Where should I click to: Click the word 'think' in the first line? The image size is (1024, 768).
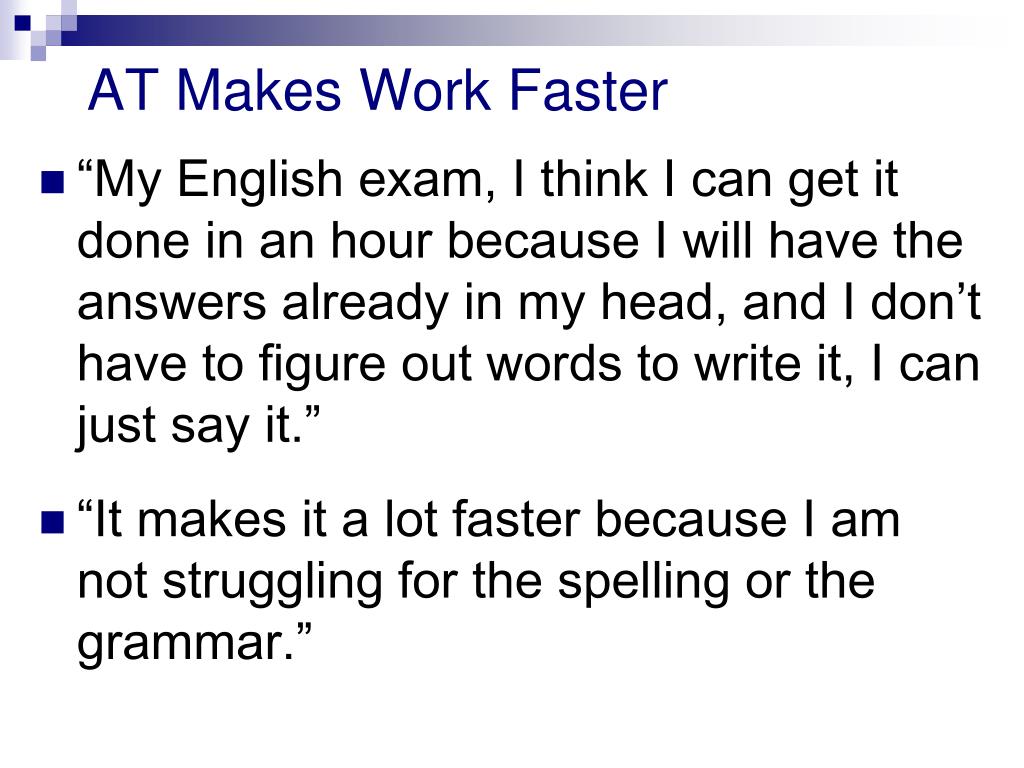coord(594,179)
